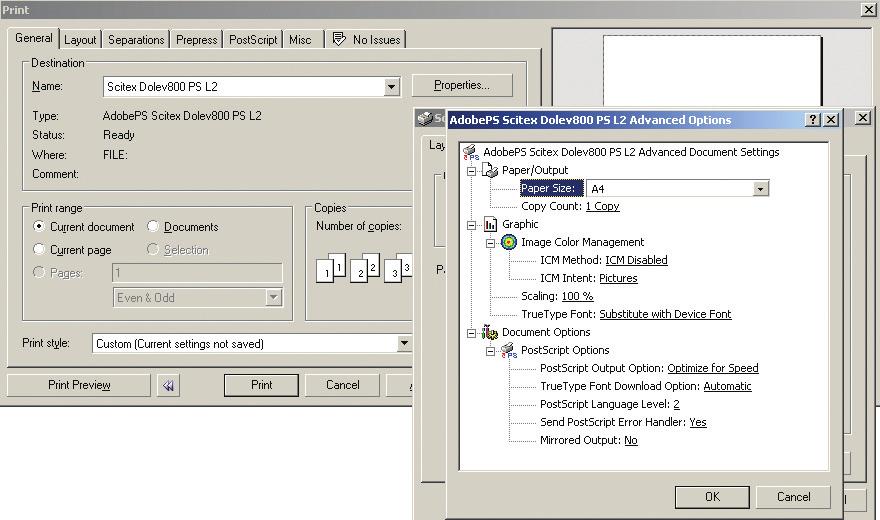Screen dimensions: 880x520
Task: Click the Image Color Management target icon
Action: pyautogui.click(x=508, y=242)
